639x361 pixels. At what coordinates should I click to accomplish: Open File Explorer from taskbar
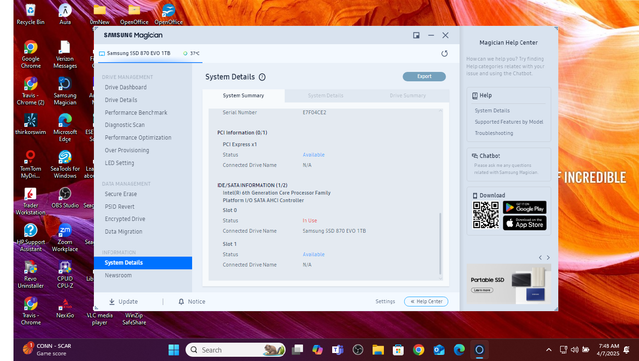378,350
